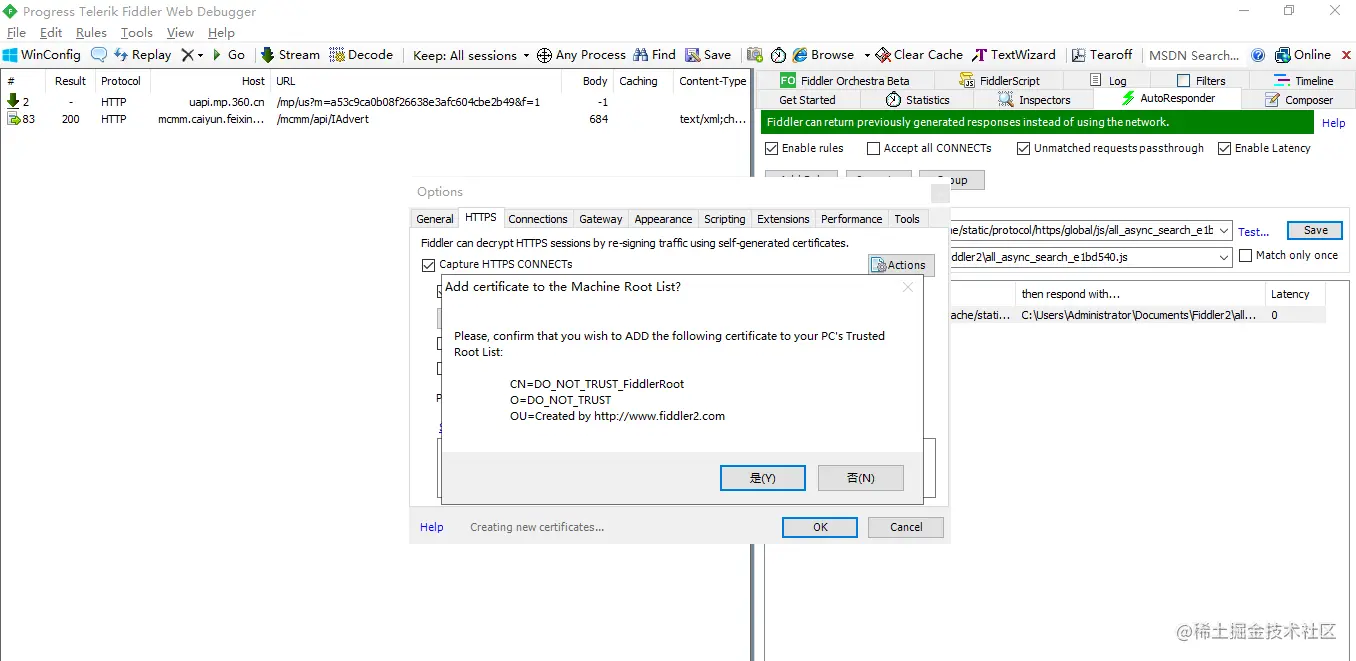Click Tearoff toolbar button
This screenshot has height=661, width=1356.
click(1102, 55)
